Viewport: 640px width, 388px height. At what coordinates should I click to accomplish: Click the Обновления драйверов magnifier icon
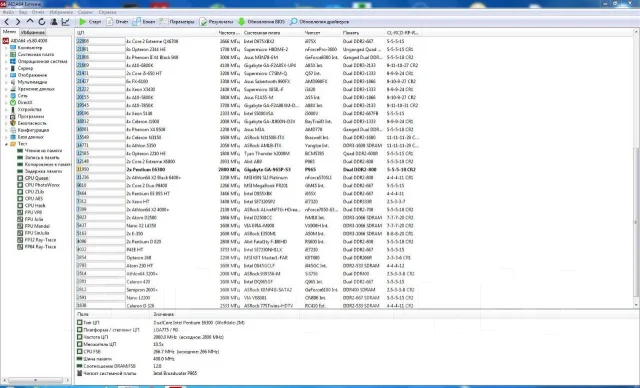point(293,22)
